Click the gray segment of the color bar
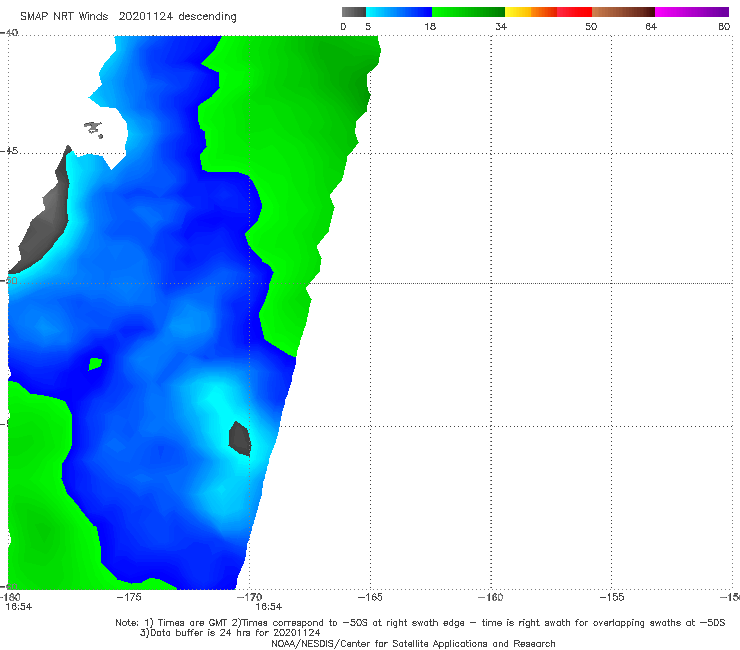The height and width of the screenshot is (650, 740). [x=354, y=12]
